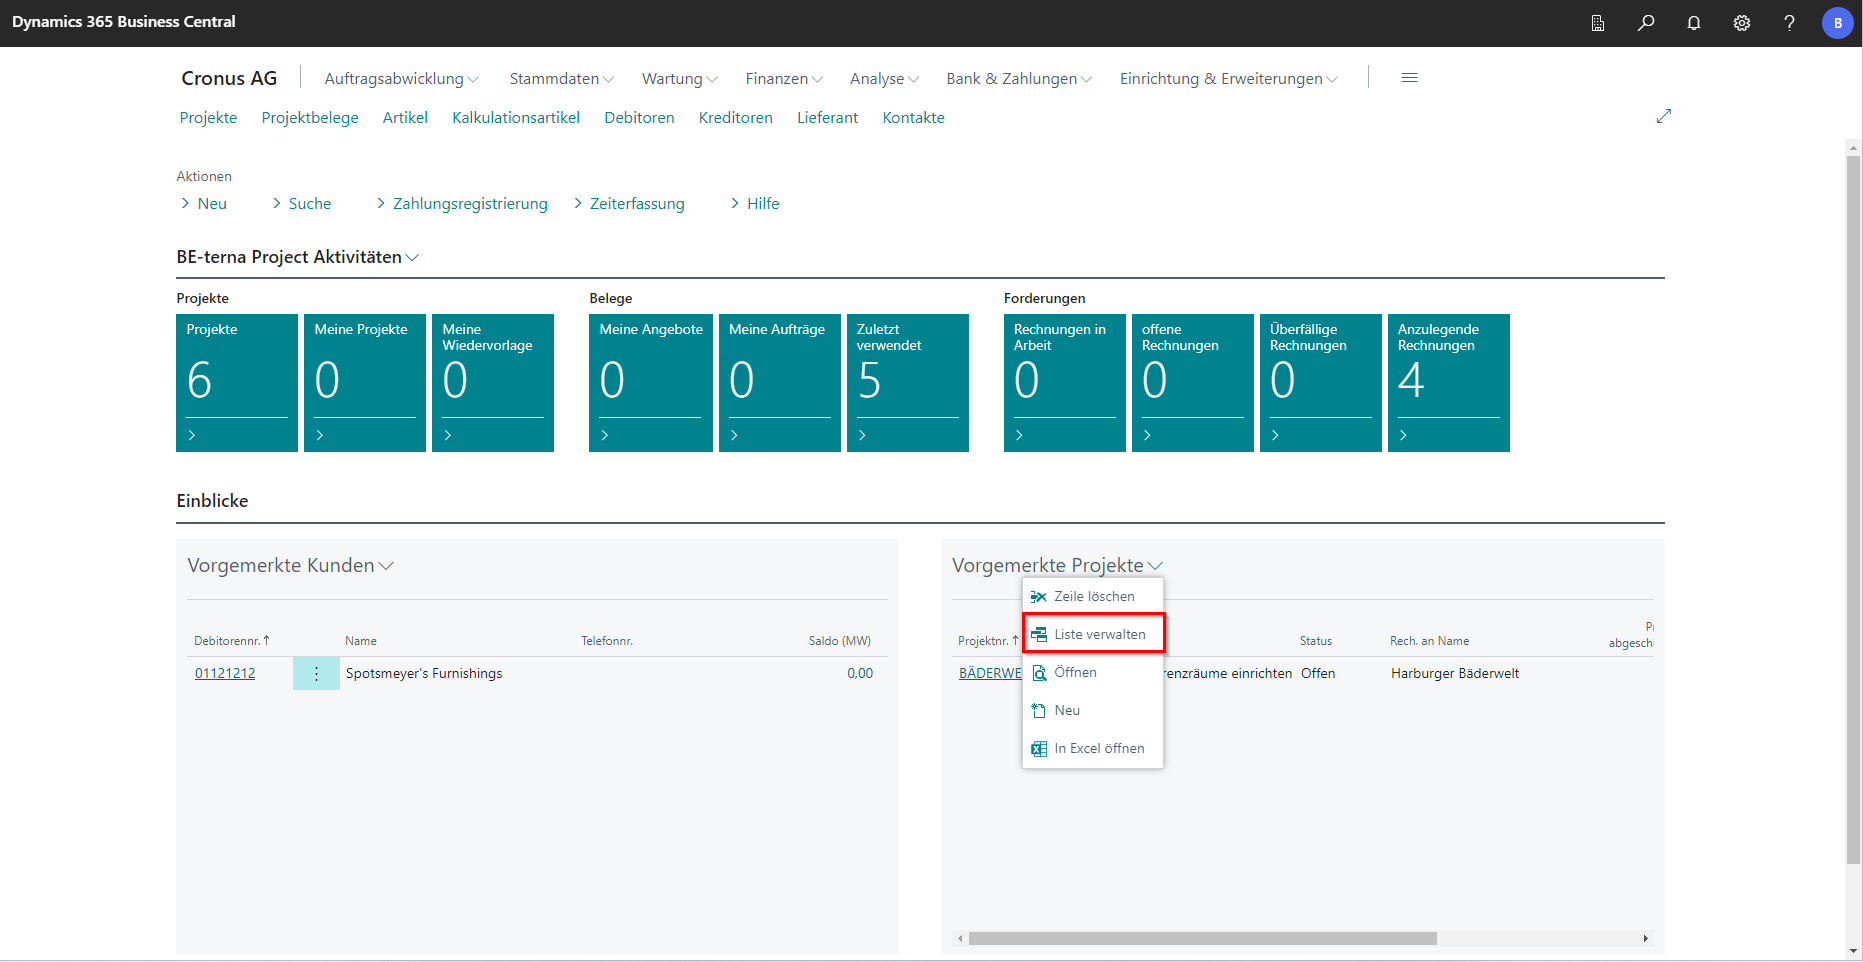Expand the Auftragsabwicklung menu
This screenshot has width=1863, height=962.
pyautogui.click(x=401, y=79)
